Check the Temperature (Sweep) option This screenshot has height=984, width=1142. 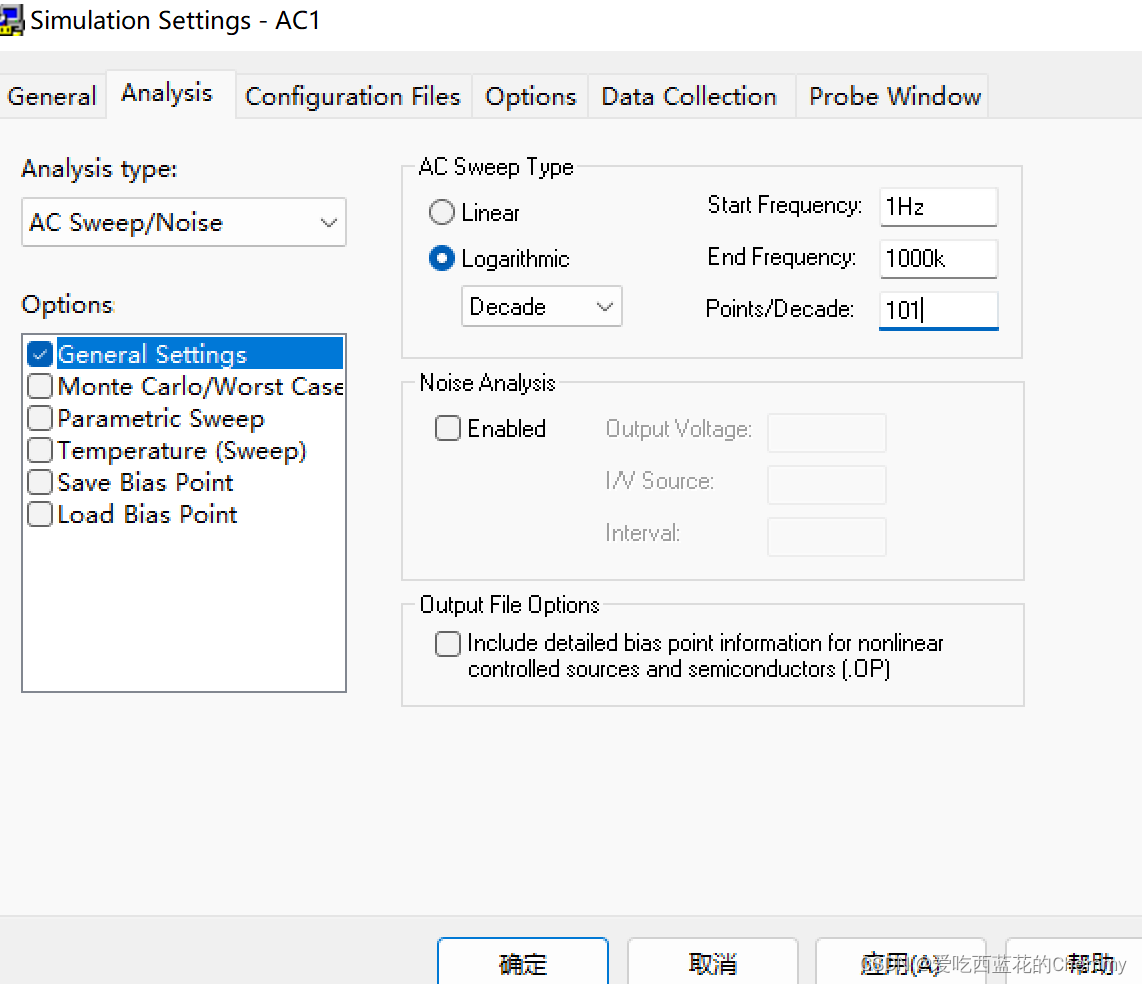pyautogui.click(x=40, y=451)
